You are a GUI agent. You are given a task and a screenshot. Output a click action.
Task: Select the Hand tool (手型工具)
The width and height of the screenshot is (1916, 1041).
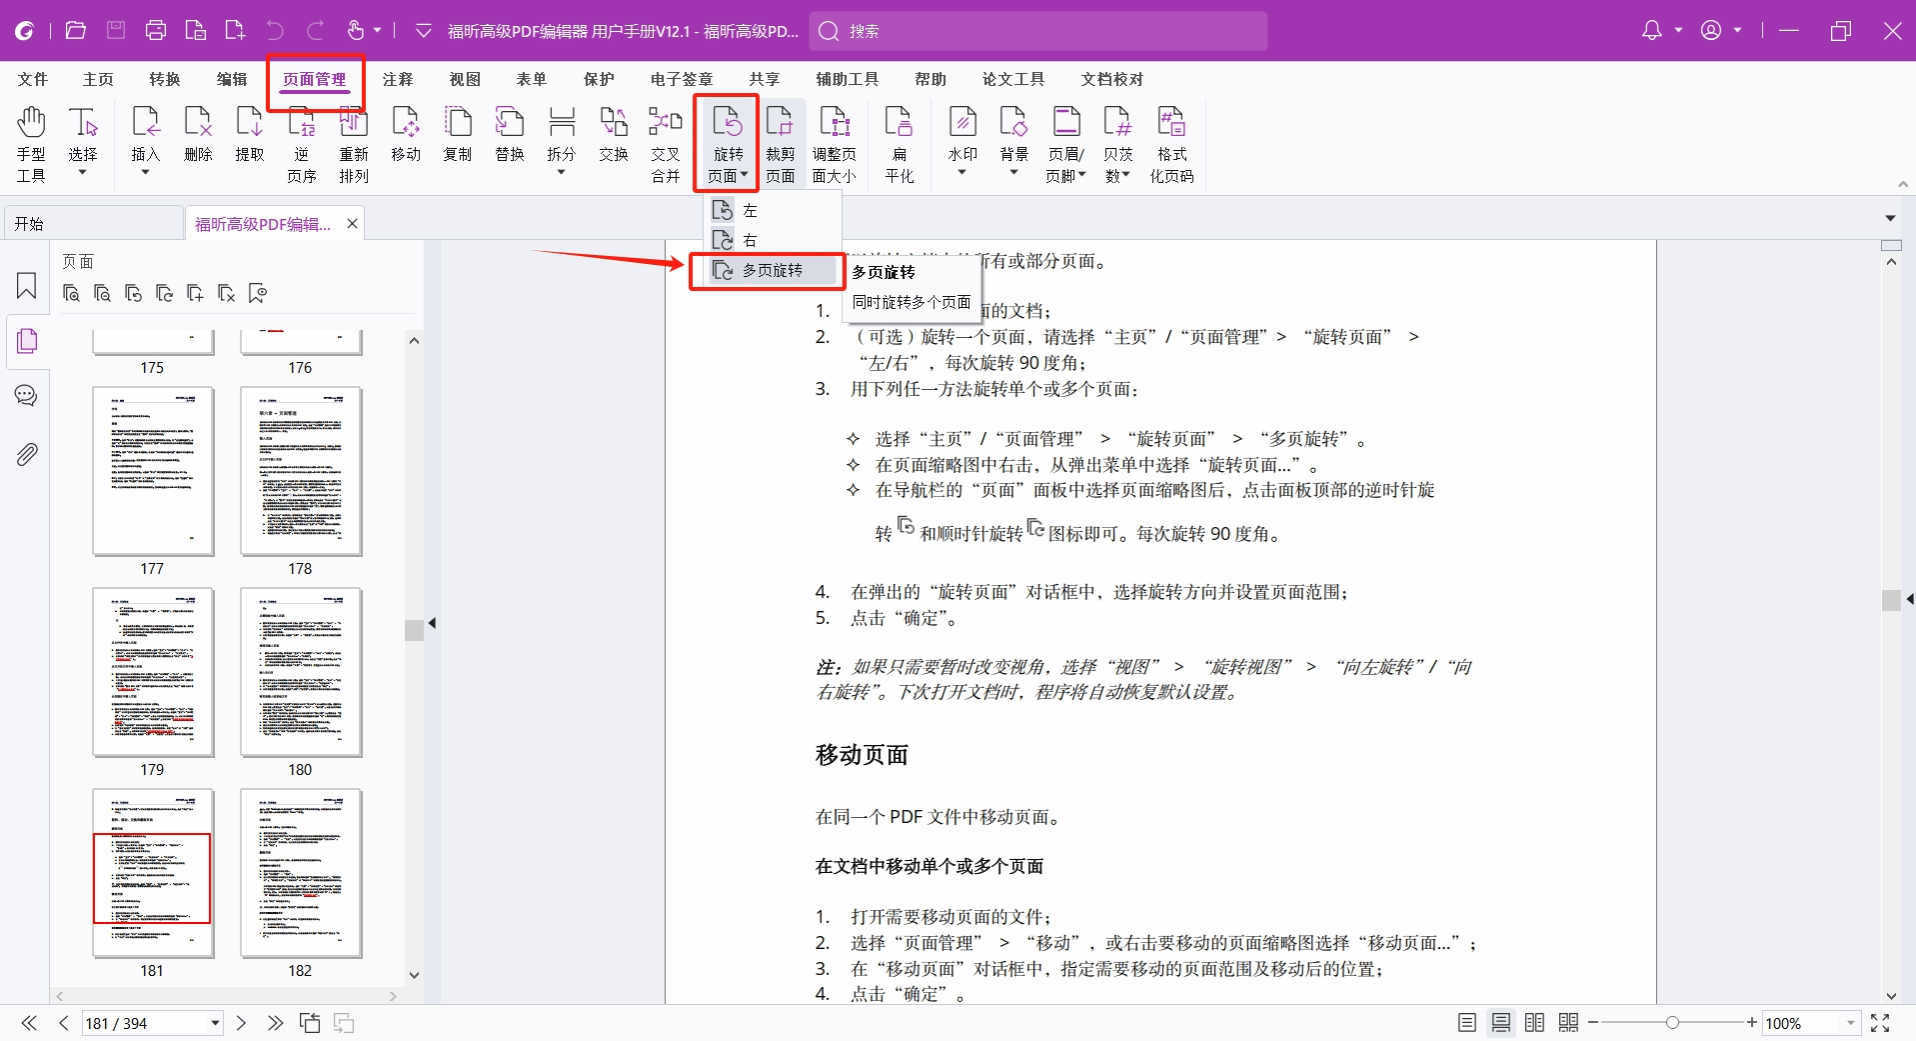(31, 143)
